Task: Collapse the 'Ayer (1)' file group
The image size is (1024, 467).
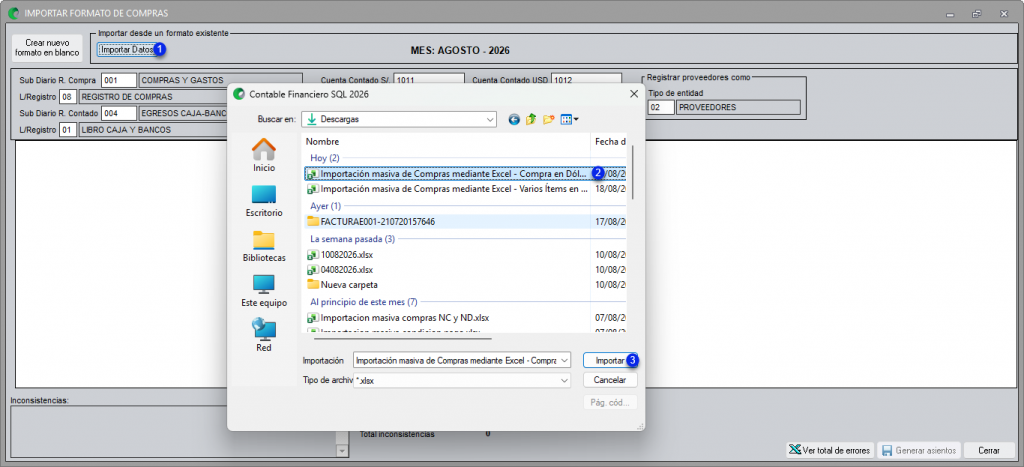Action: 326,206
